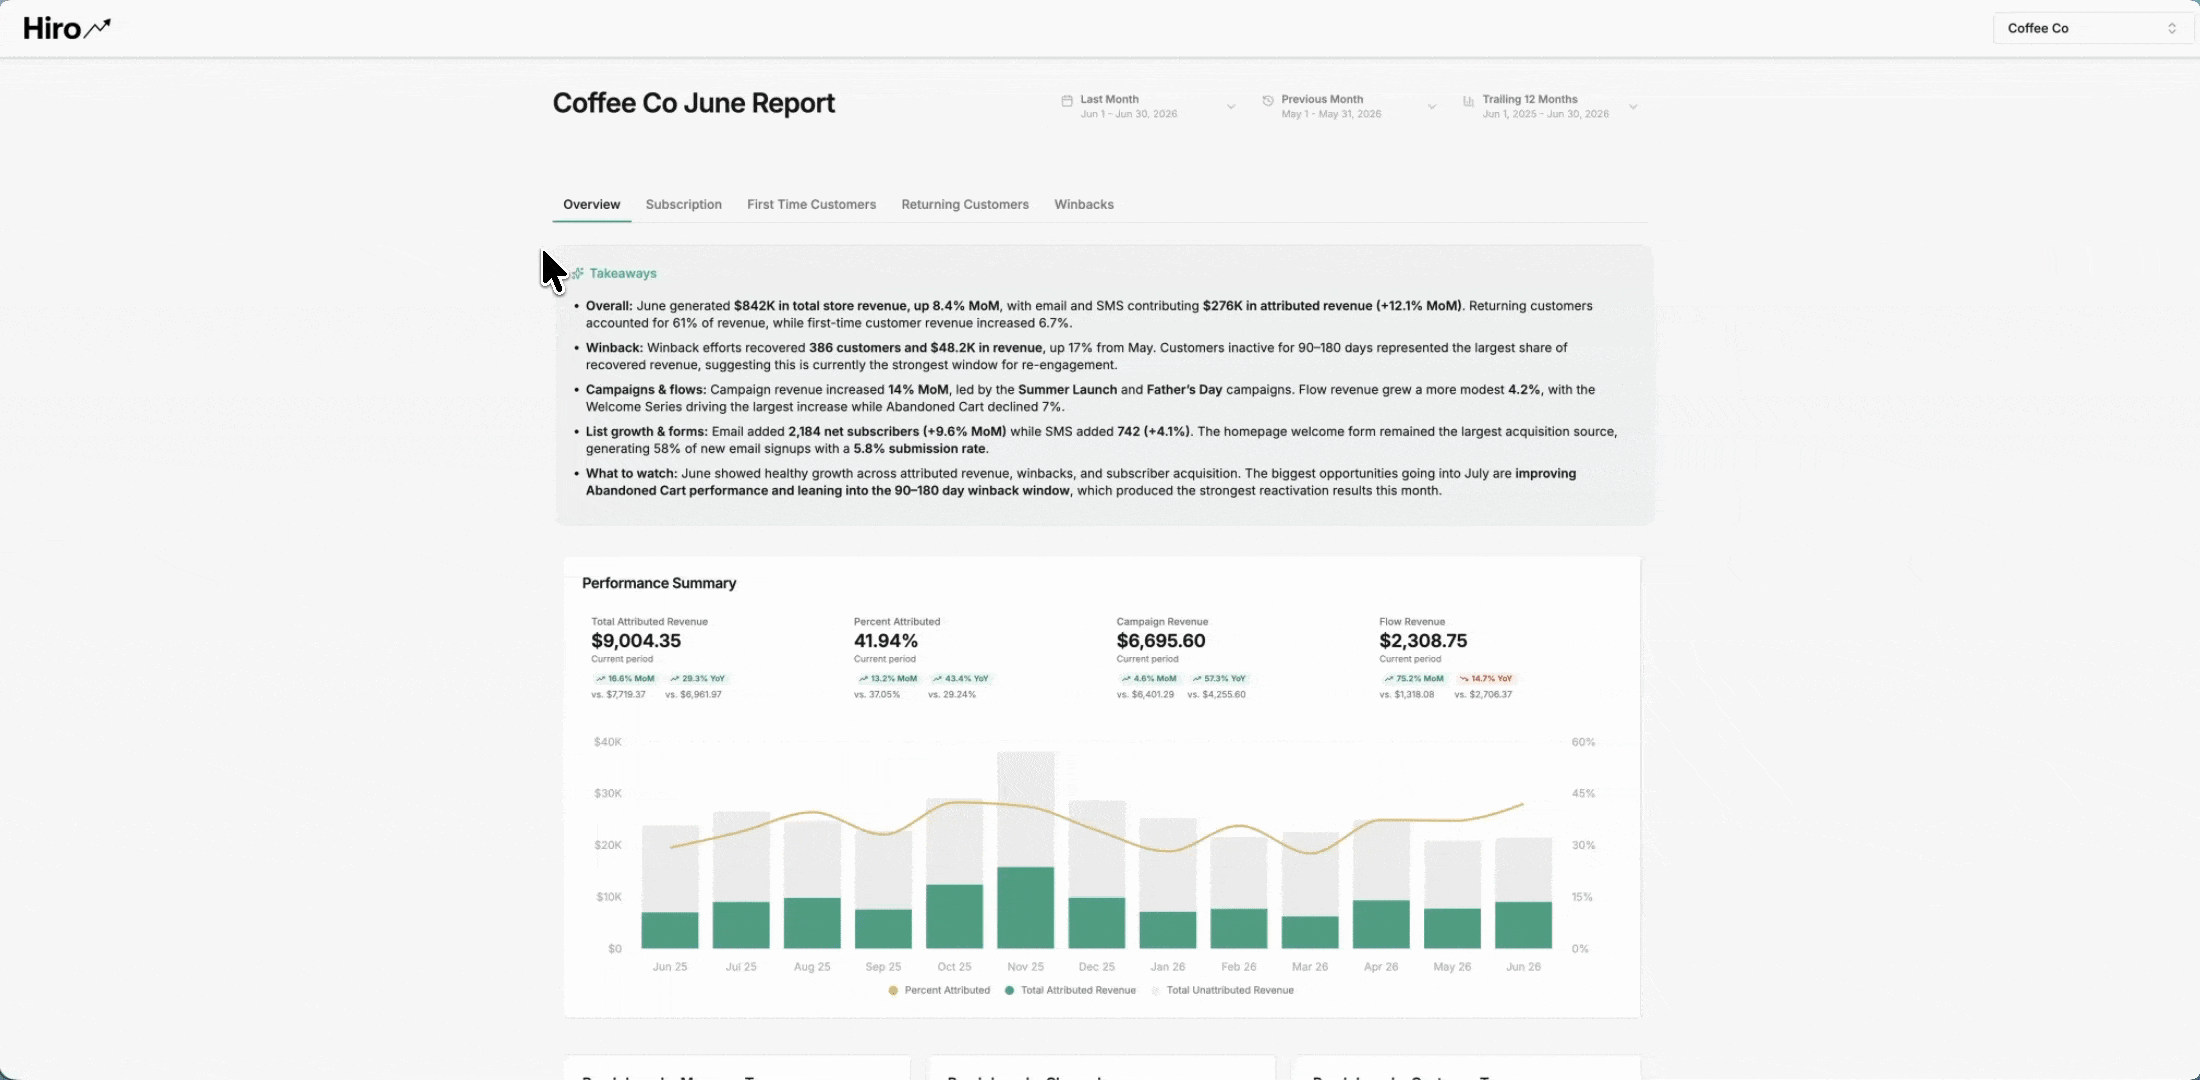Click the 29.3% YoY badge
The width and height of the screenshot is (2200, 1080).
(x=697, y=678)
